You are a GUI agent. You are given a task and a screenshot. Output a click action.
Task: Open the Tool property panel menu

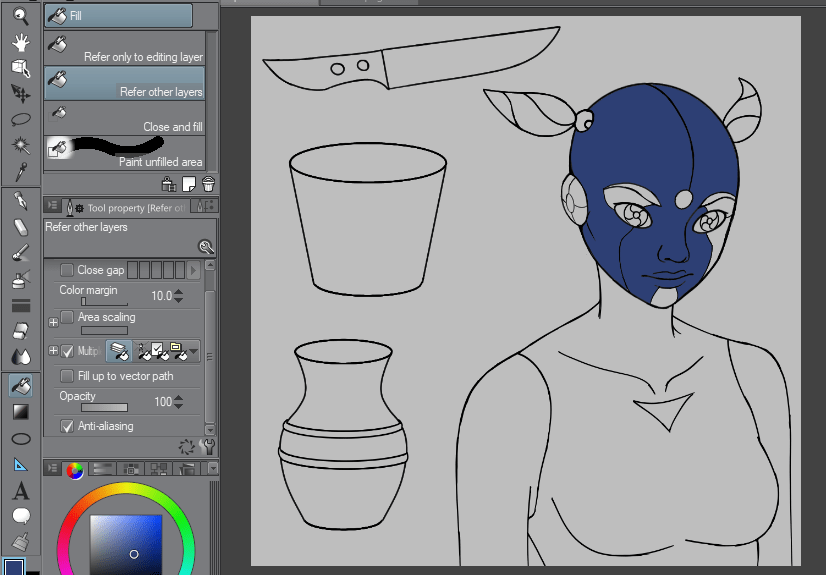tap(53, 206)
